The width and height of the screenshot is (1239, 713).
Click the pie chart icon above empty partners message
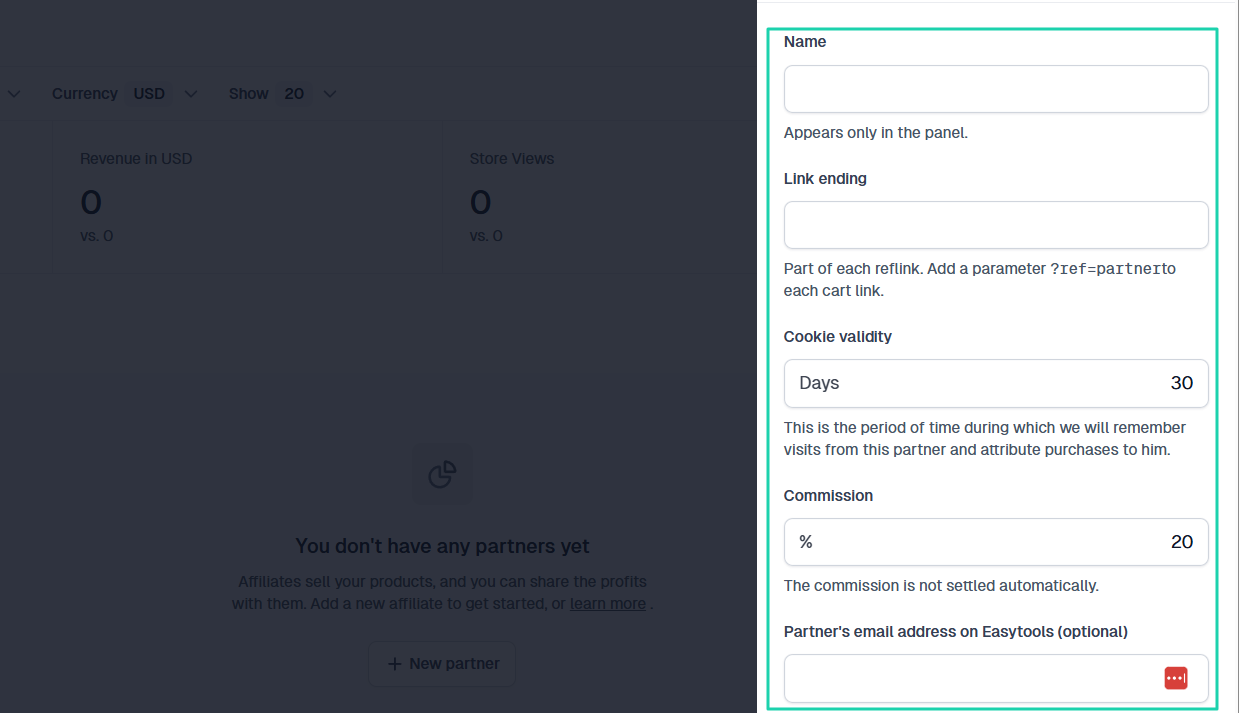pos(442,474)
